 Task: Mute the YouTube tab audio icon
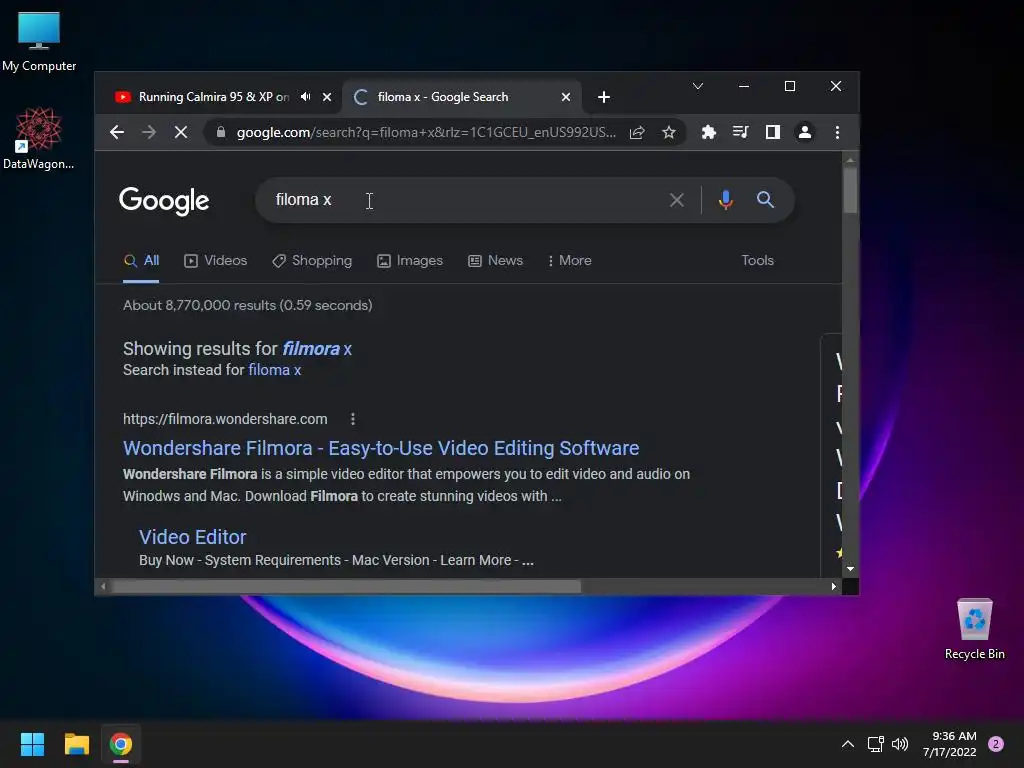click(x=306, y=97)
